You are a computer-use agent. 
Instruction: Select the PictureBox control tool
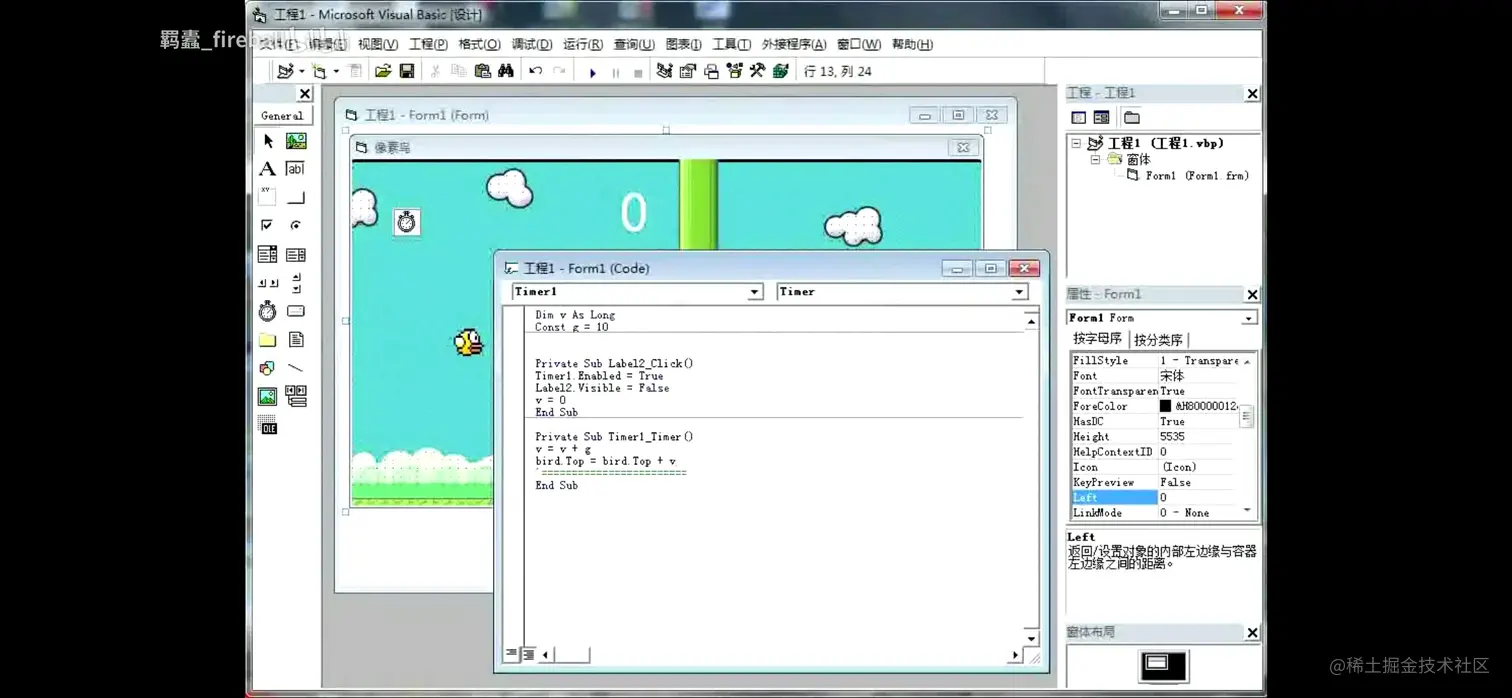coord(296,141)
